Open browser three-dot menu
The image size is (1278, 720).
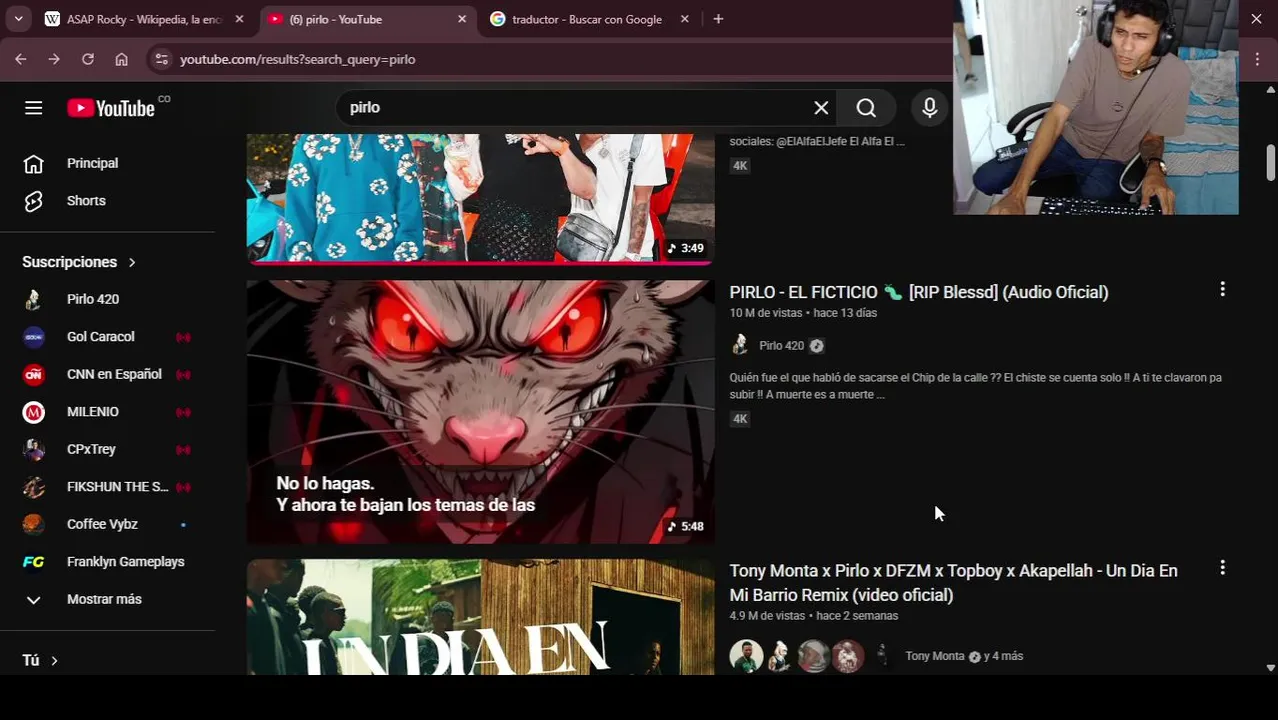pos(1258,59)
